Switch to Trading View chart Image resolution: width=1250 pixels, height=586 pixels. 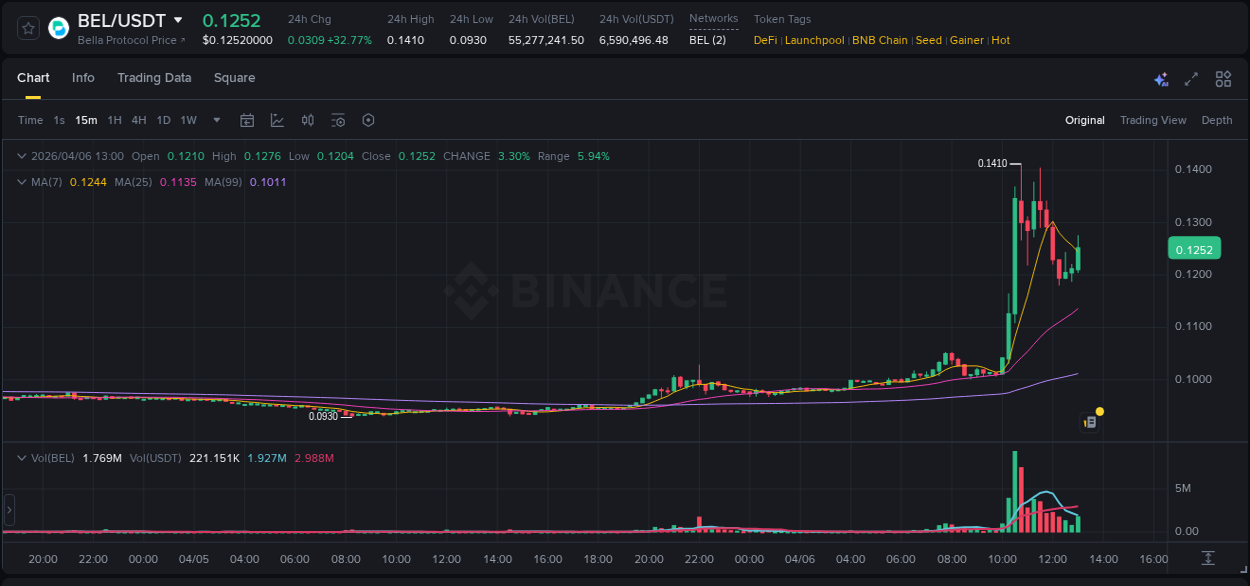(x=1153, y=120)
